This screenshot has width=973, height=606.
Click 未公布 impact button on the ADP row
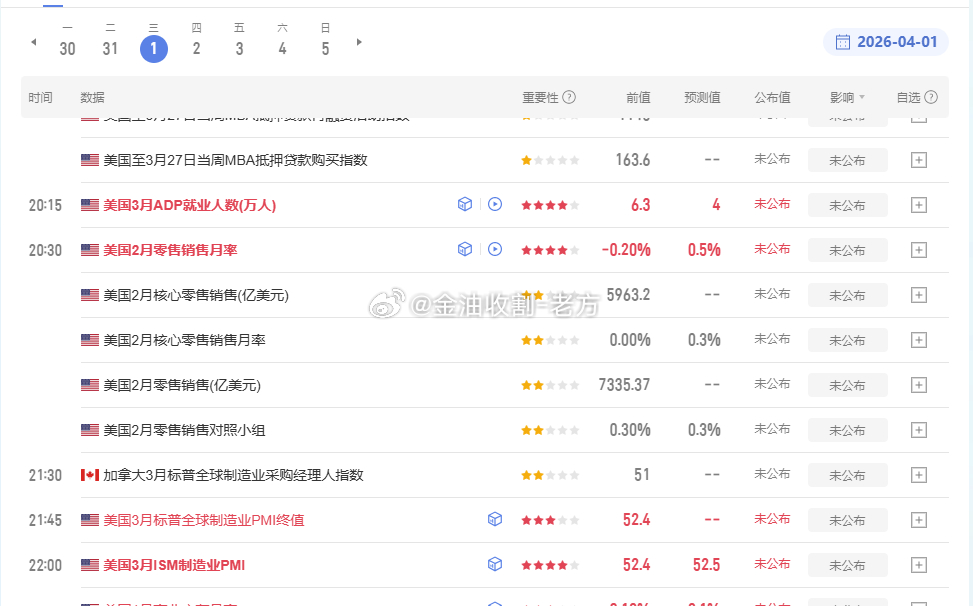(847, 204)
